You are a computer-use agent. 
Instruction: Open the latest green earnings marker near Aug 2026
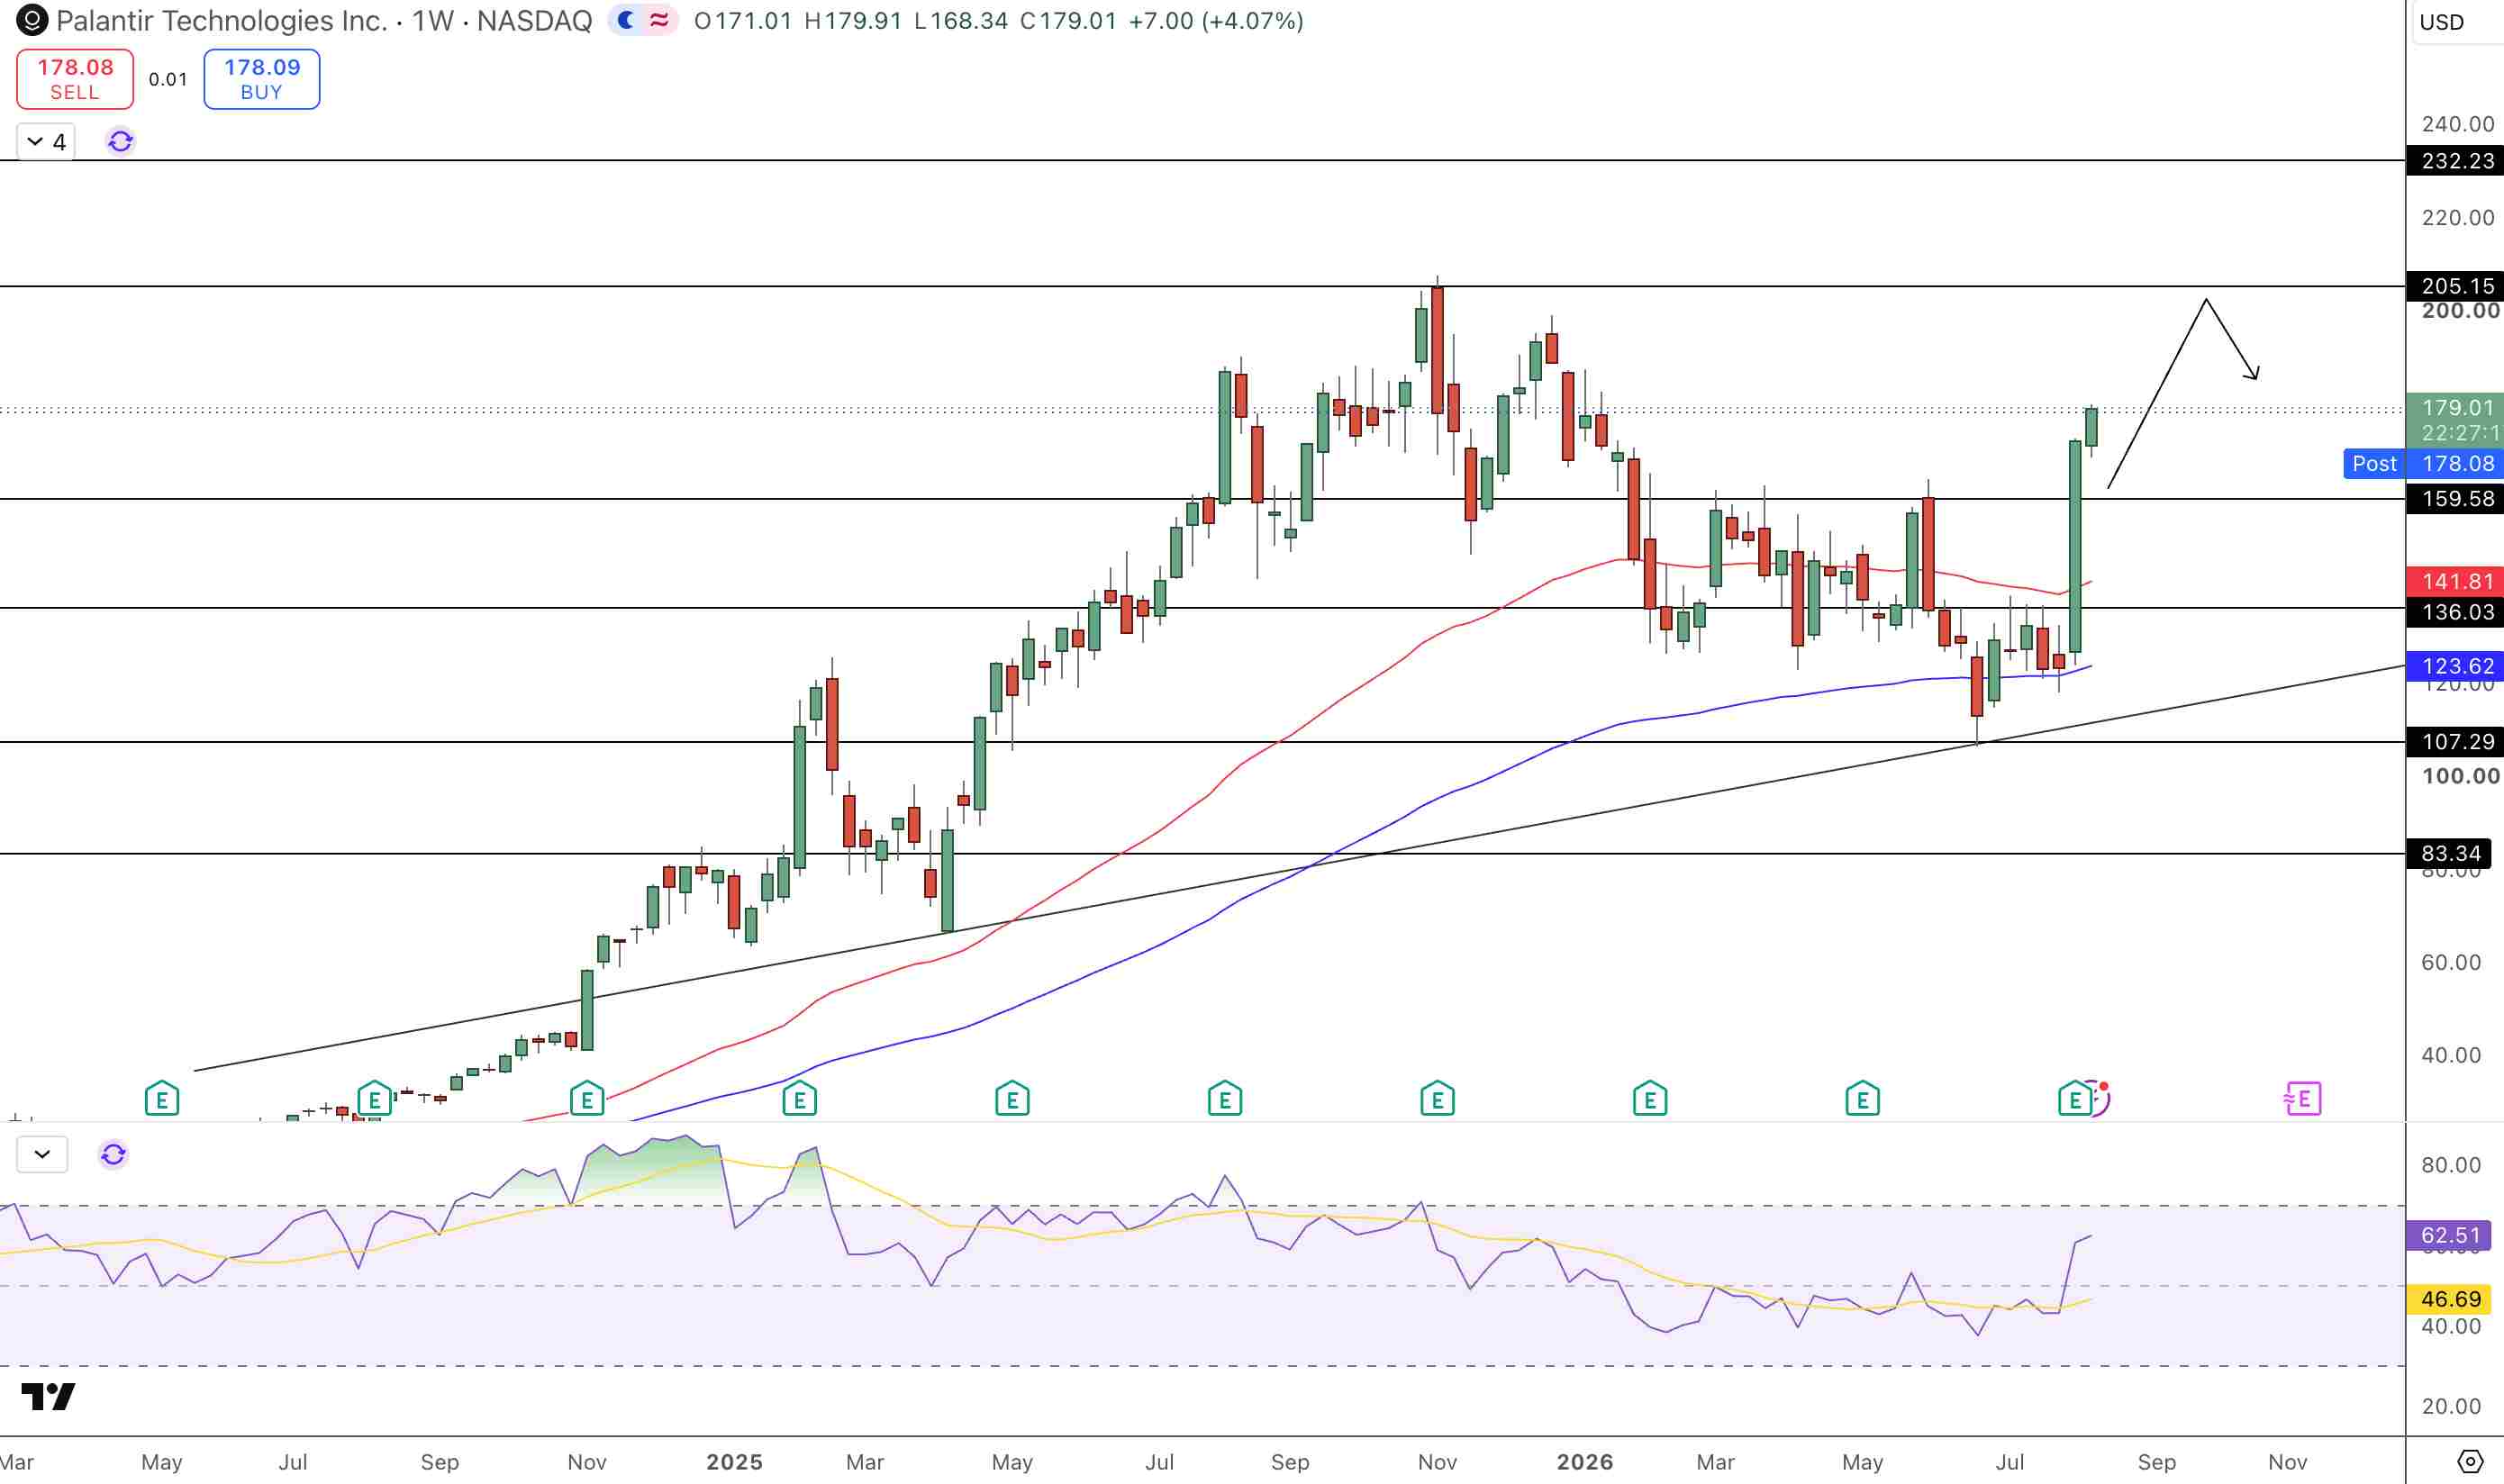pyautogui.click(x=2075, y=1099)
